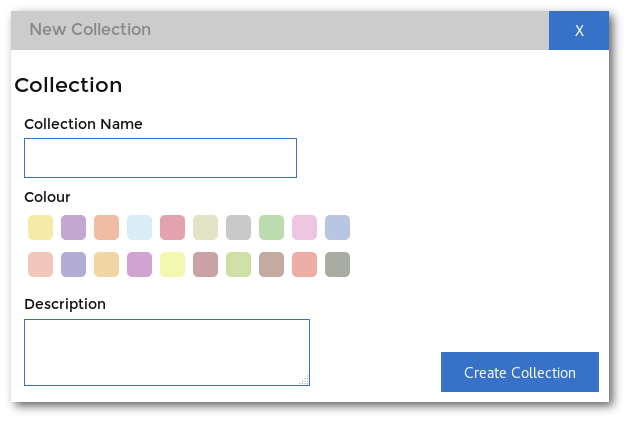628x421 pixels.
Task: Click the description box resize grip corner
Action: 304,380
